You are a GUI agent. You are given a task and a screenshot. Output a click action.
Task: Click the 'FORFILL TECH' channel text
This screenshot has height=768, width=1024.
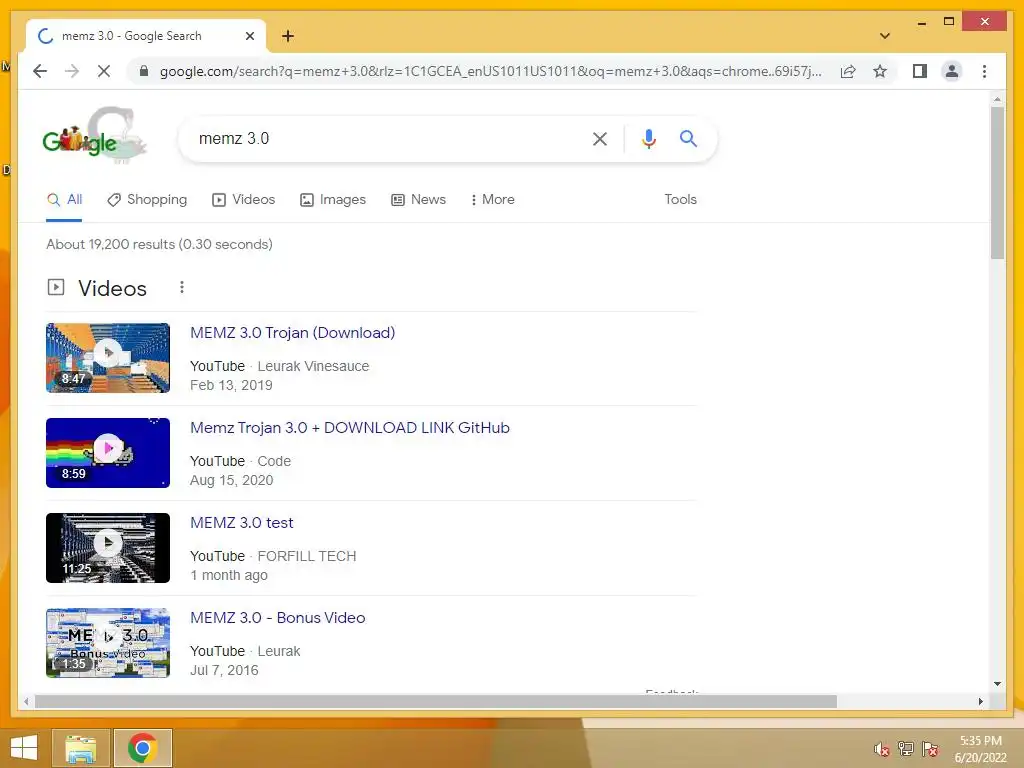pyautogui.click(x=307, y=556)
